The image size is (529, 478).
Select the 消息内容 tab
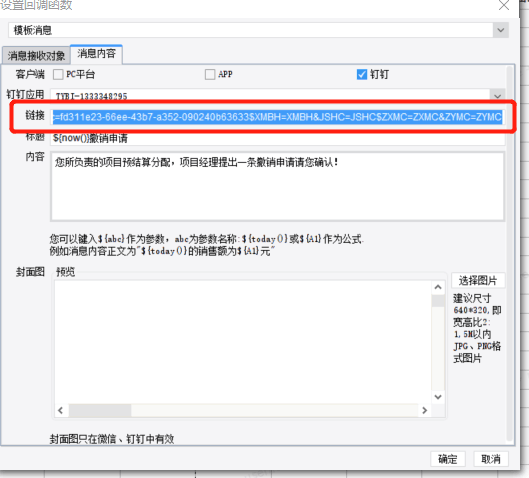pyautogui.click(x=96, y=54)
